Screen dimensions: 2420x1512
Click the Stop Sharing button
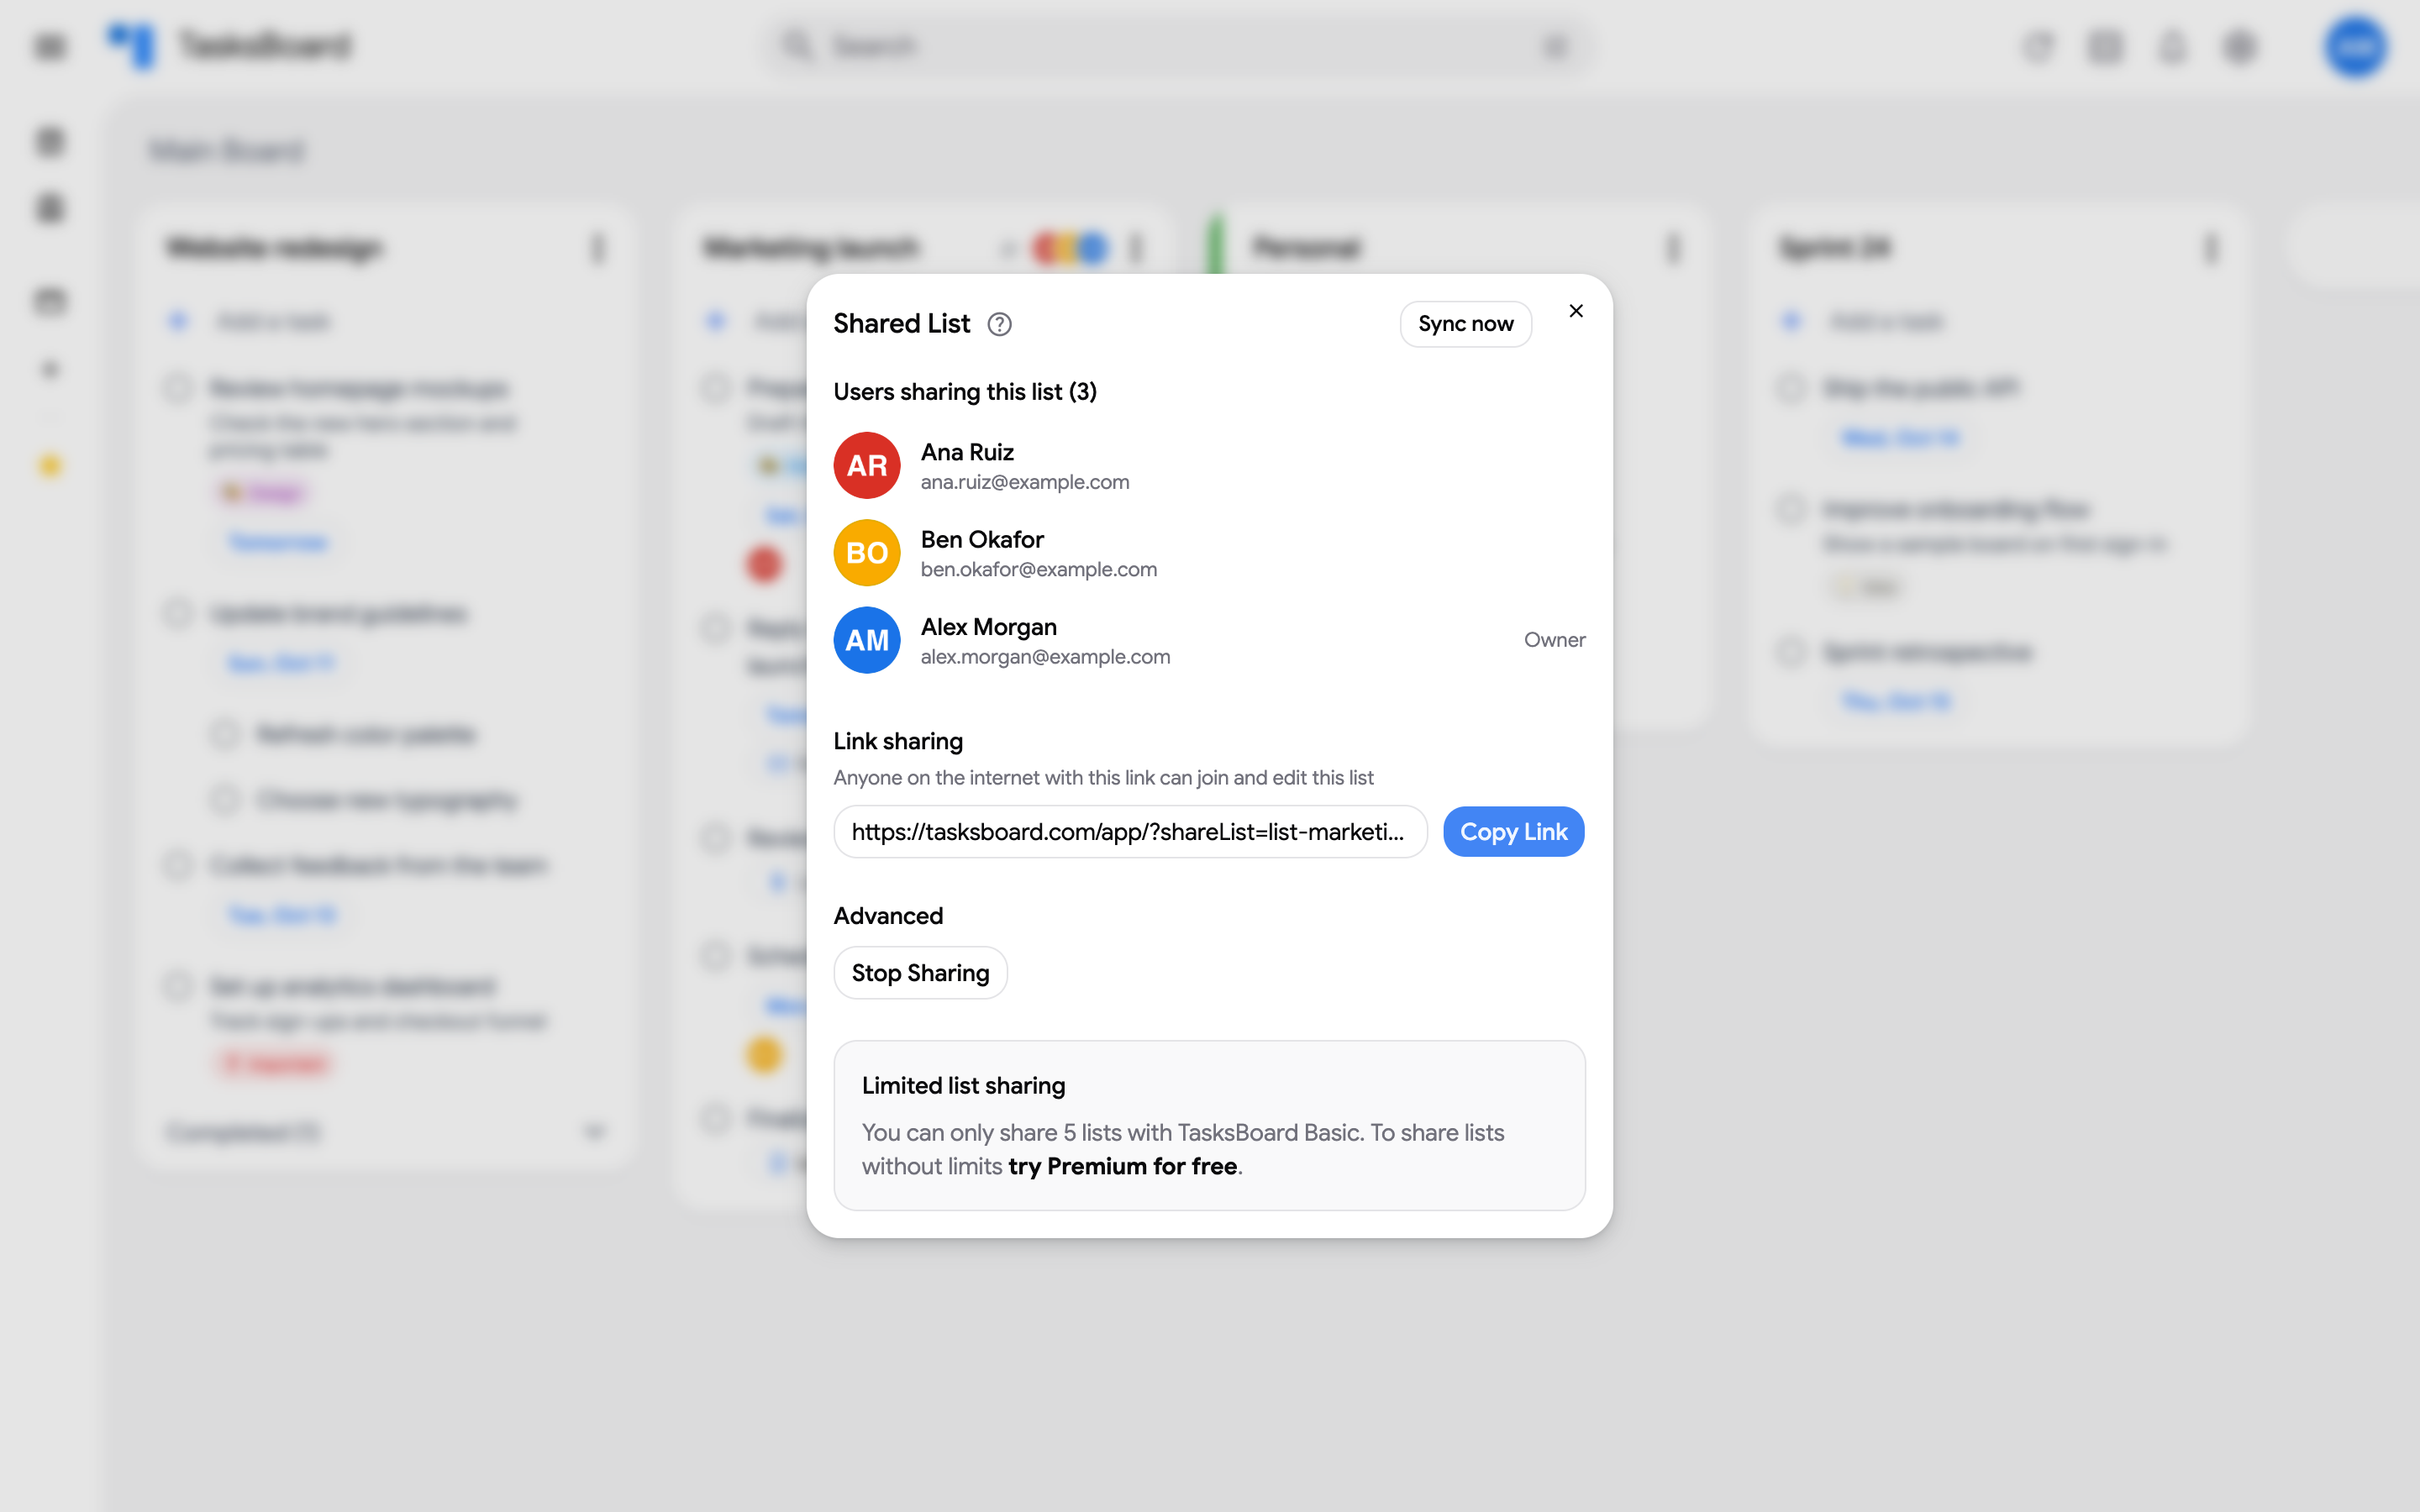(x=920, y=972)
